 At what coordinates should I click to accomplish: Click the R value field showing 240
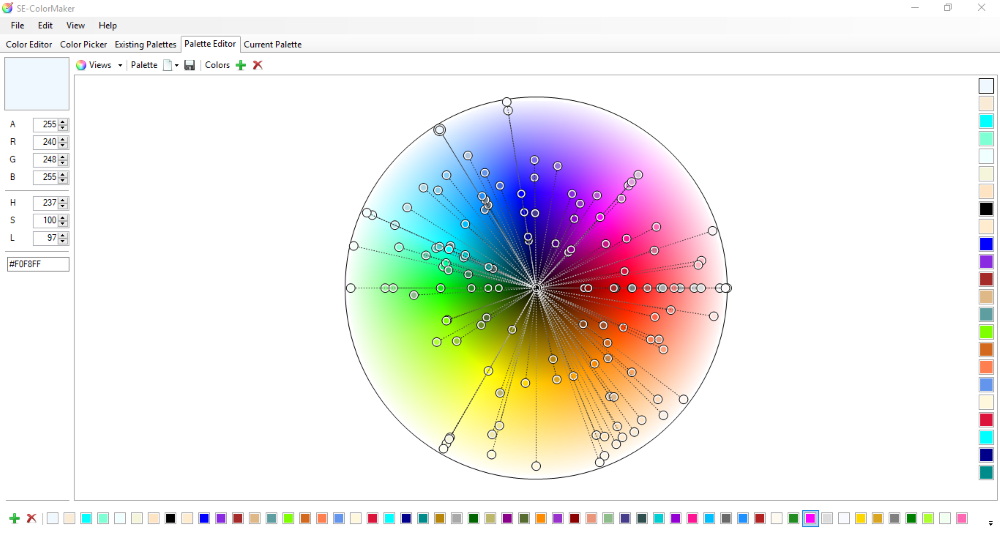coord(45,142)
